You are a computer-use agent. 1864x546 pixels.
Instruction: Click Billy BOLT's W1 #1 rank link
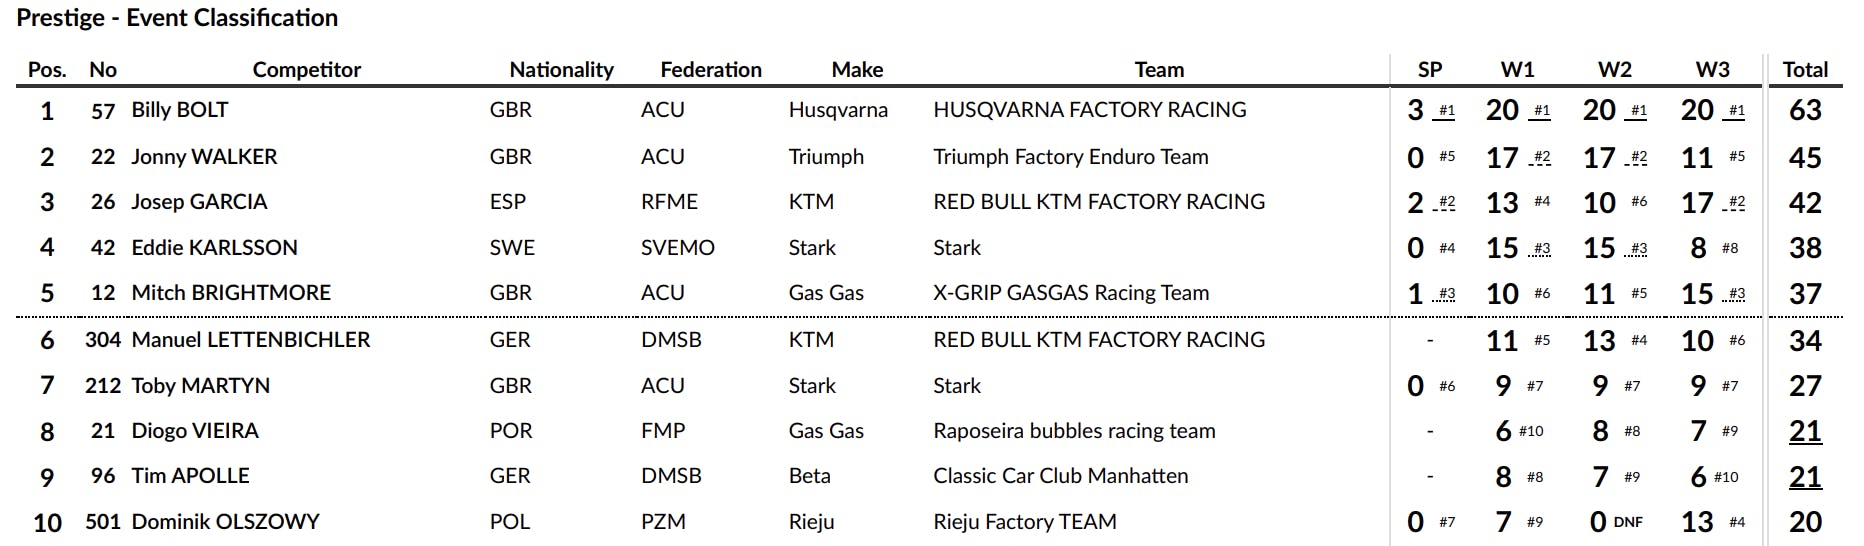point(1542,111)
